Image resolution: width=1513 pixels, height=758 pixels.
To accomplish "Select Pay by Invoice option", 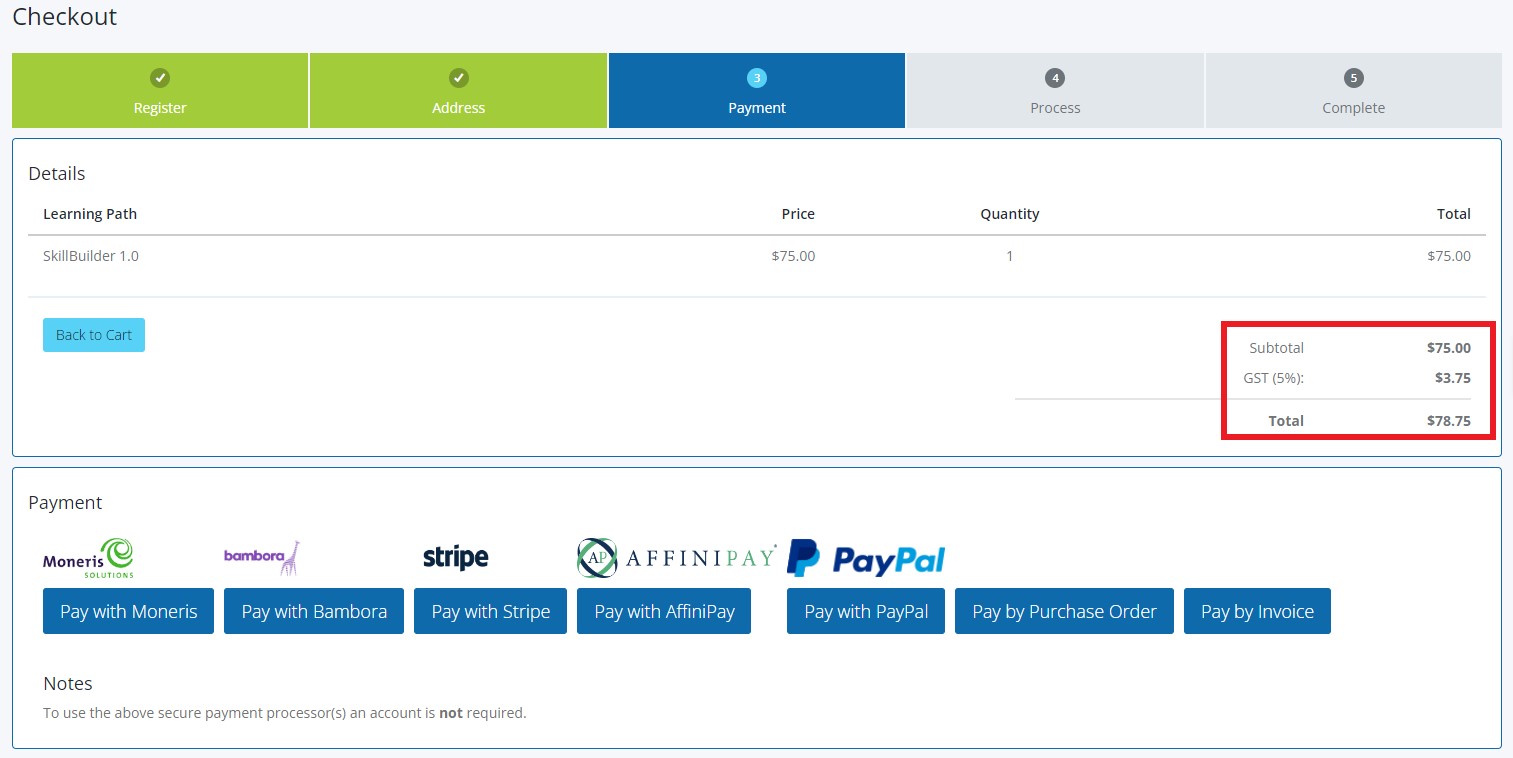I will [1257, 611].
